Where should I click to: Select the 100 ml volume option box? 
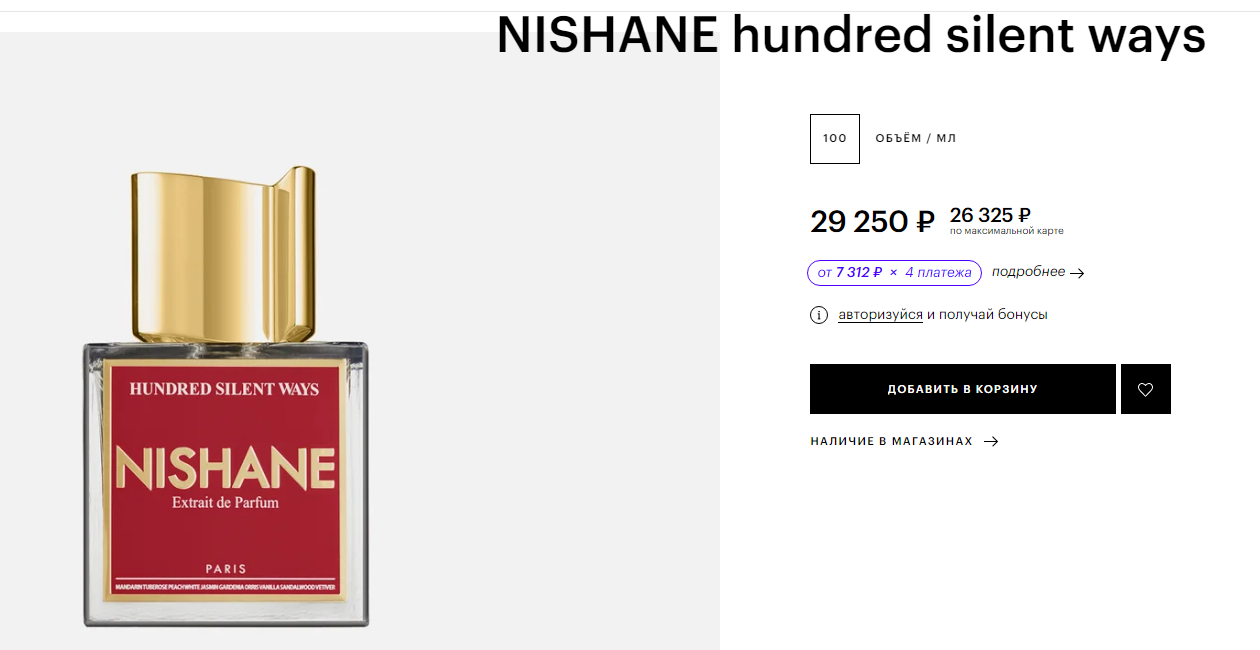(x=835, y=139)
